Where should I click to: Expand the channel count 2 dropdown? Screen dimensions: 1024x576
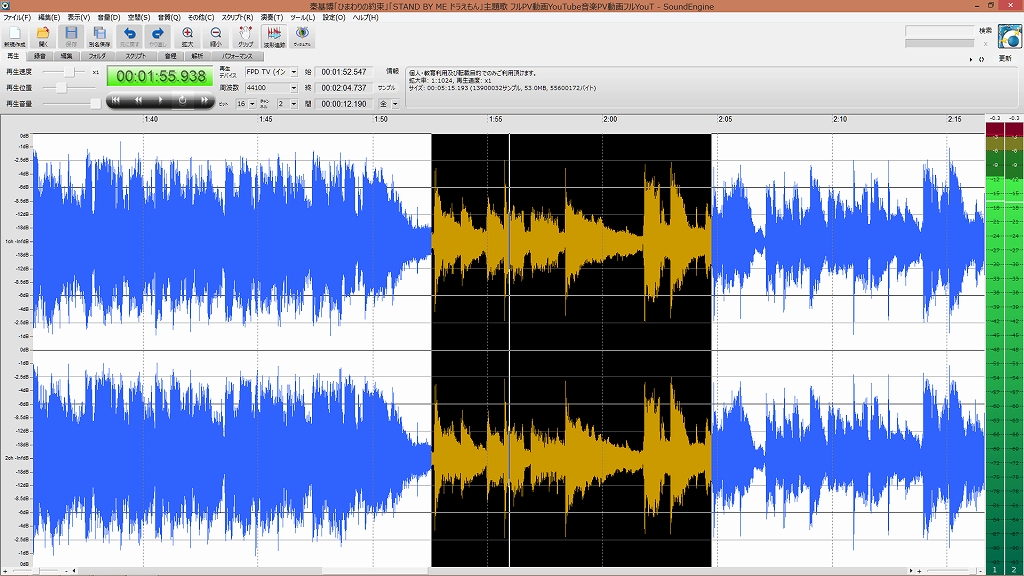(x=294, y=104)
